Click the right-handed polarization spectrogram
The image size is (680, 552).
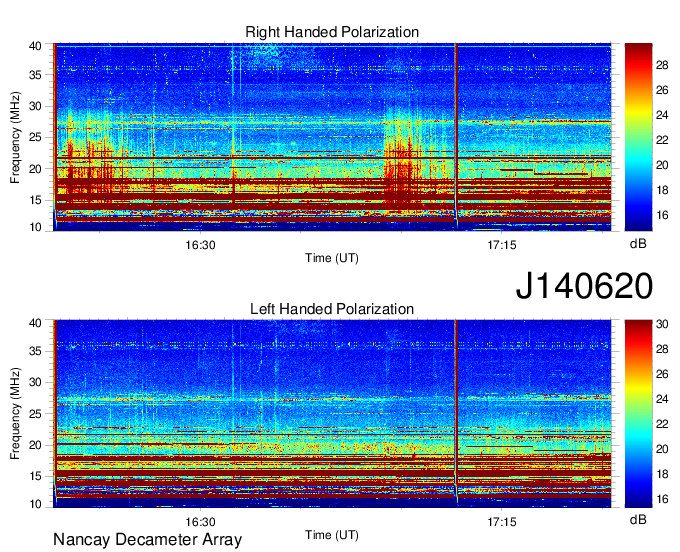332,137
